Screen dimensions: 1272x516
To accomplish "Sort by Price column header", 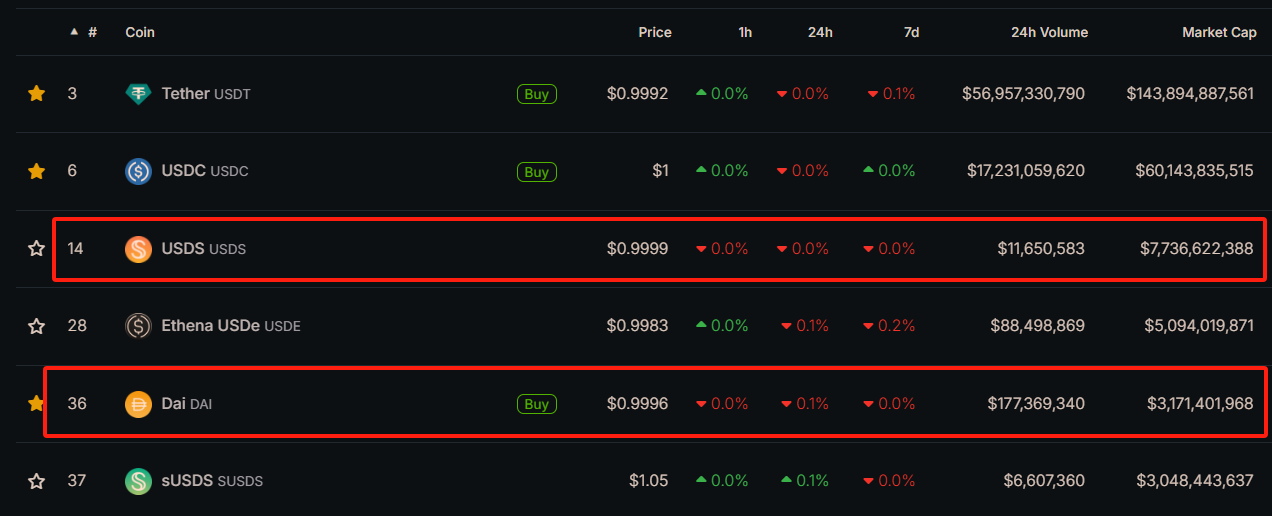I will coord(655,32).
